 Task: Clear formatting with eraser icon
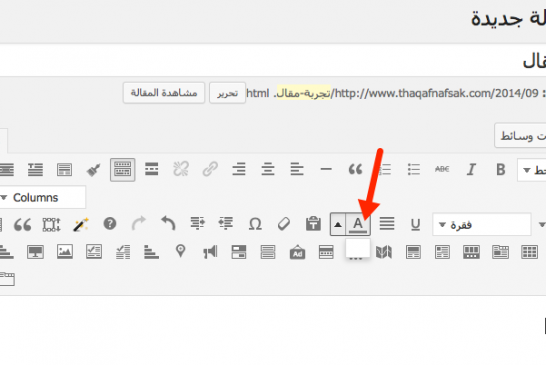point(284,224)
